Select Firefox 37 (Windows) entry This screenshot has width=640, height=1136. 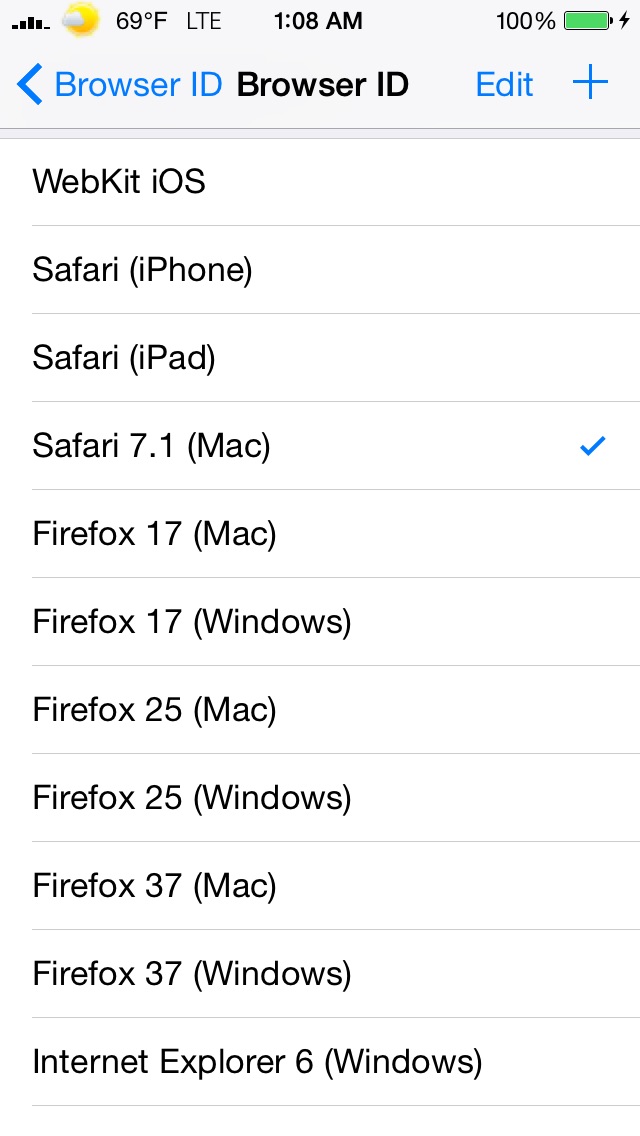(x=320, y=974)
